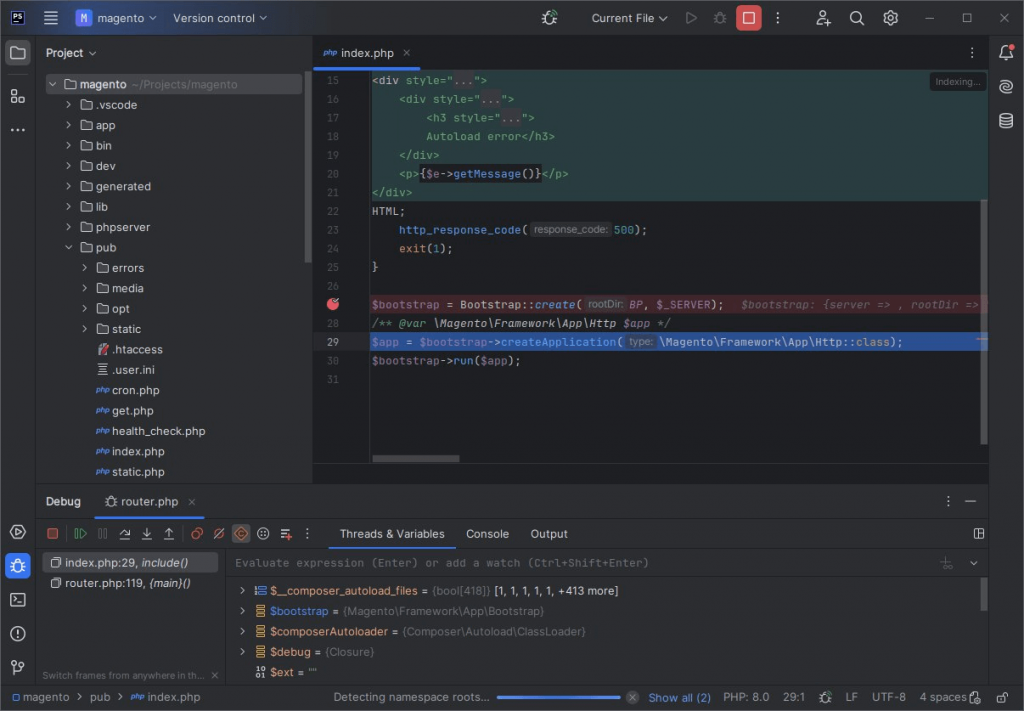Viewport: 1024px width, 711px height.
Task: Open AI Assistant spiral icon
Action: (1006, 86)
